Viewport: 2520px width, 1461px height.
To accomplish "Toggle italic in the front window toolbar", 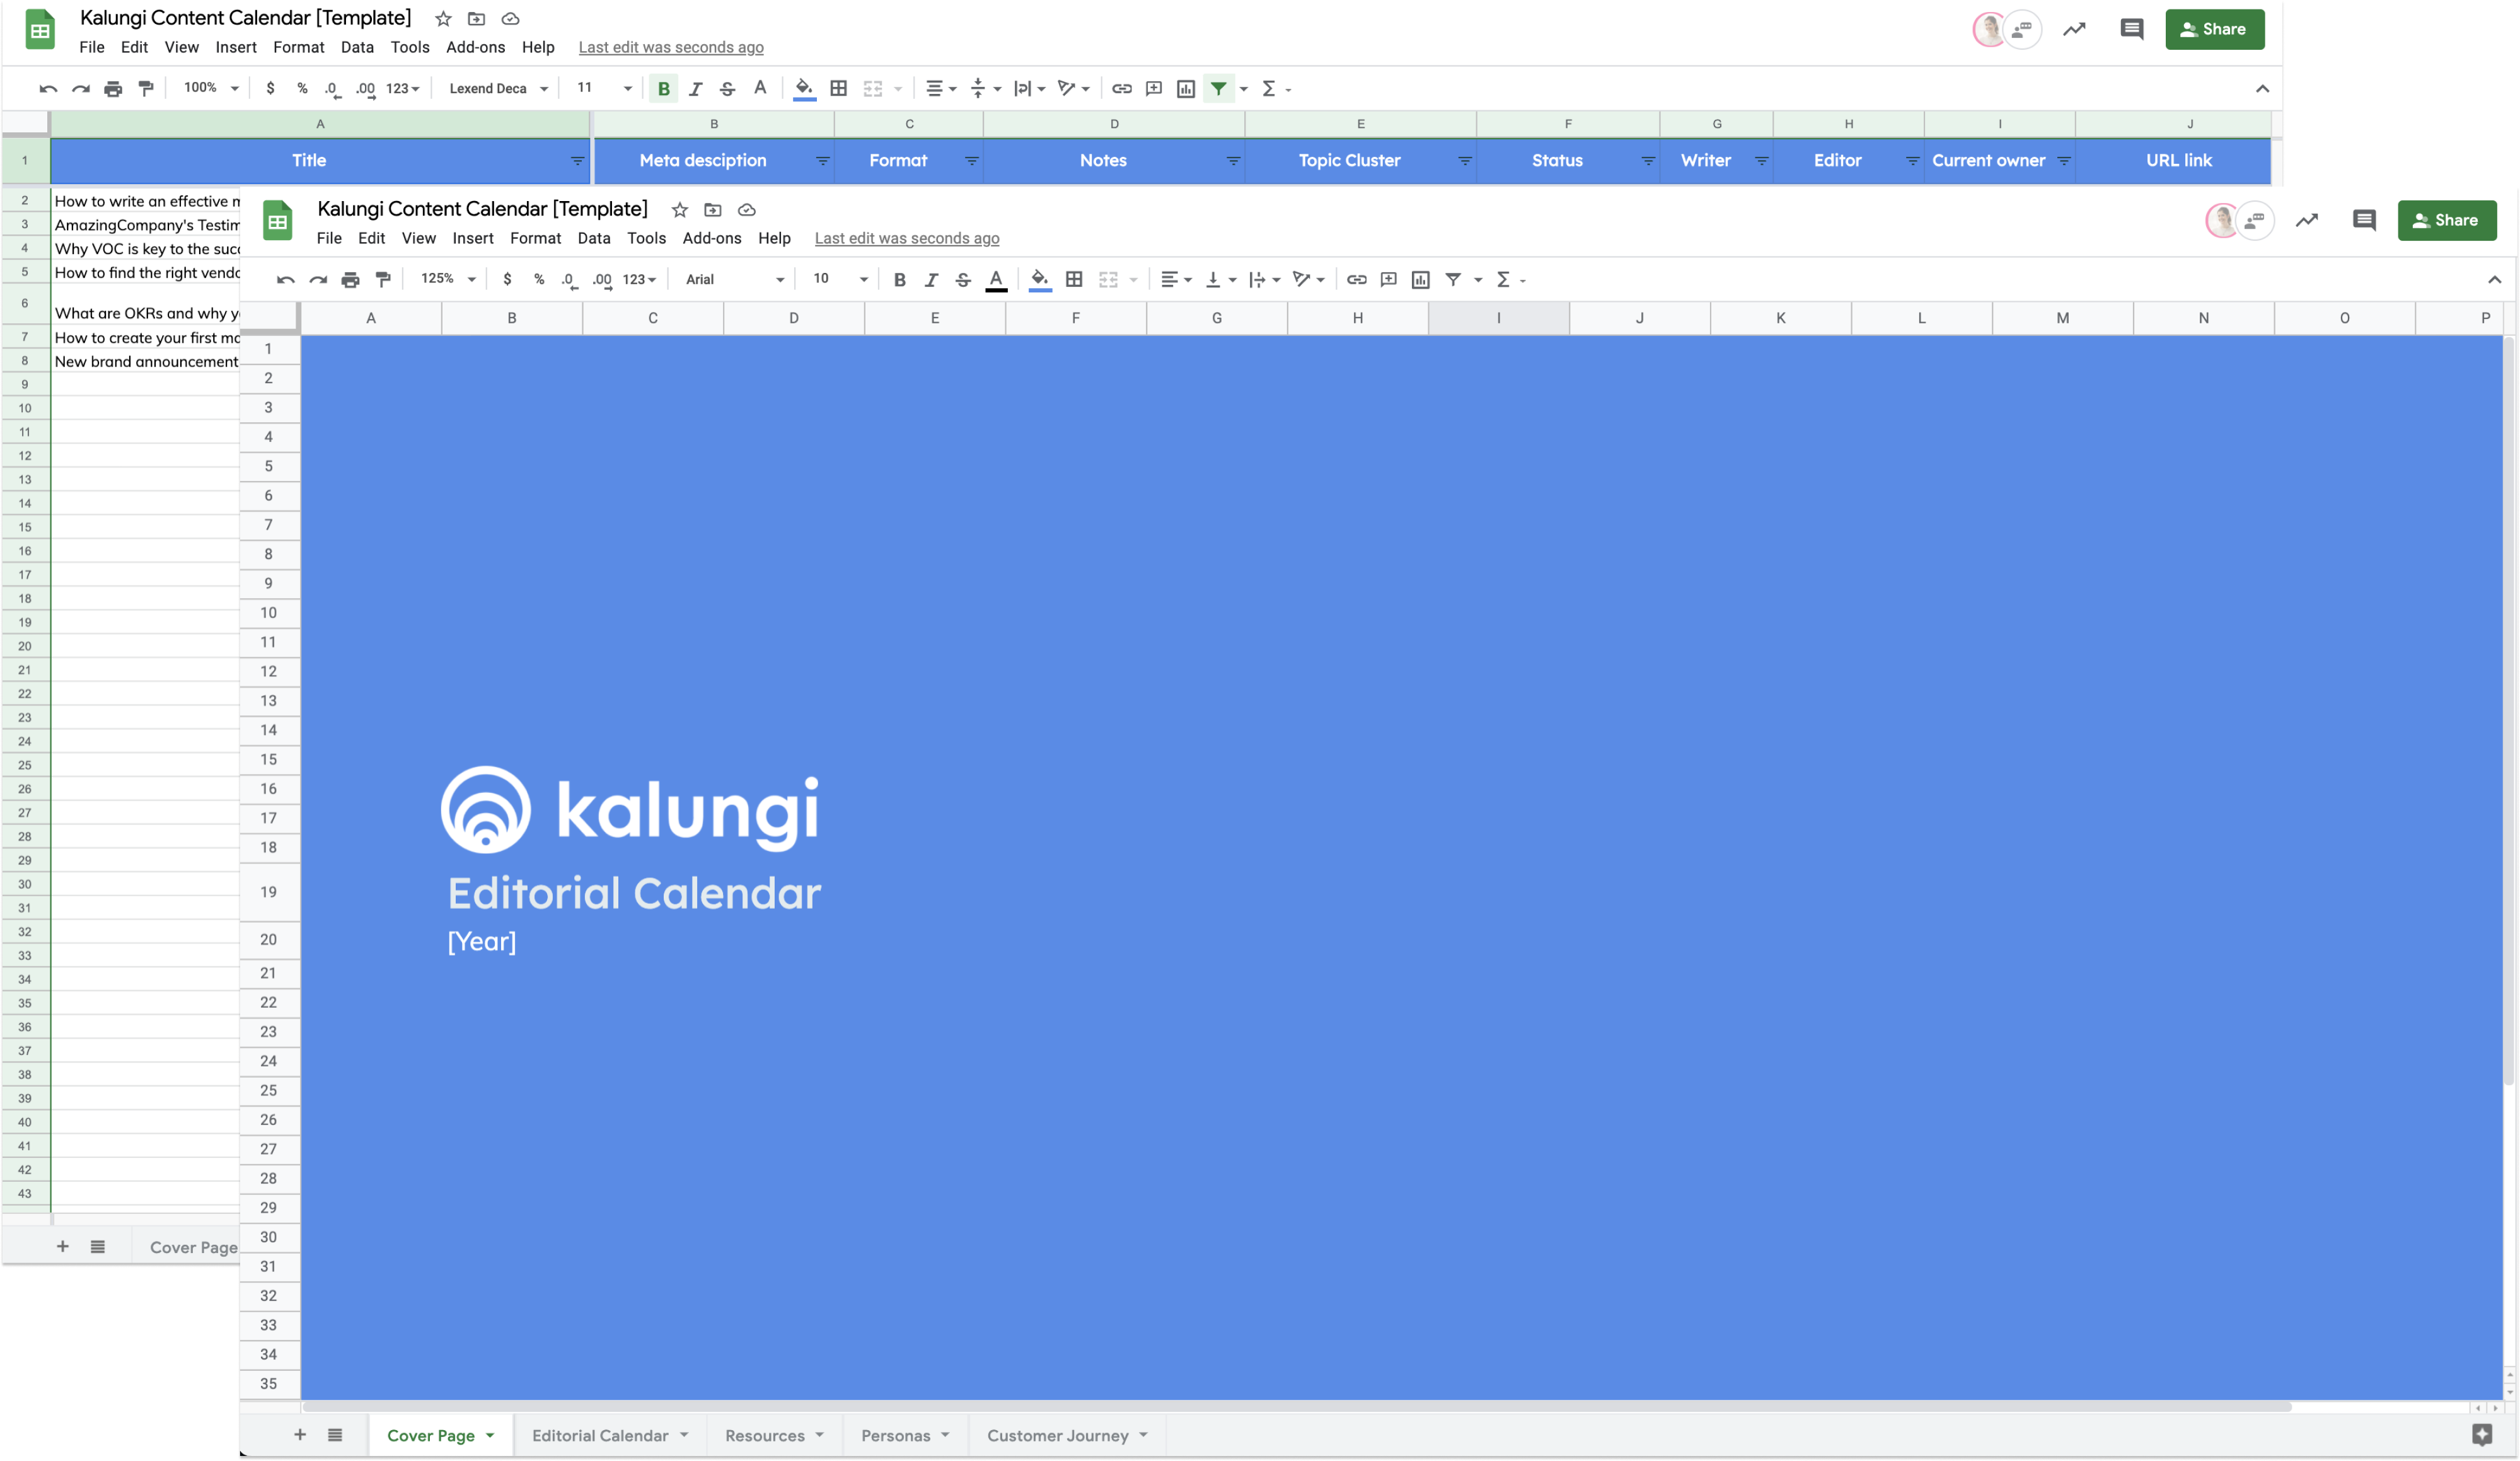I will (x=931, y=280).
